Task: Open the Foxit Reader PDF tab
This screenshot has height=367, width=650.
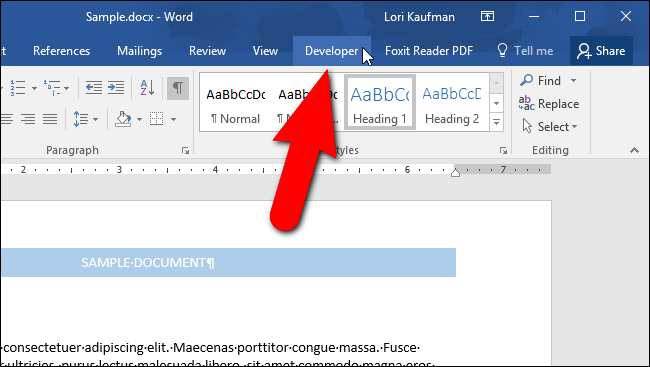Action: point(429,51)
